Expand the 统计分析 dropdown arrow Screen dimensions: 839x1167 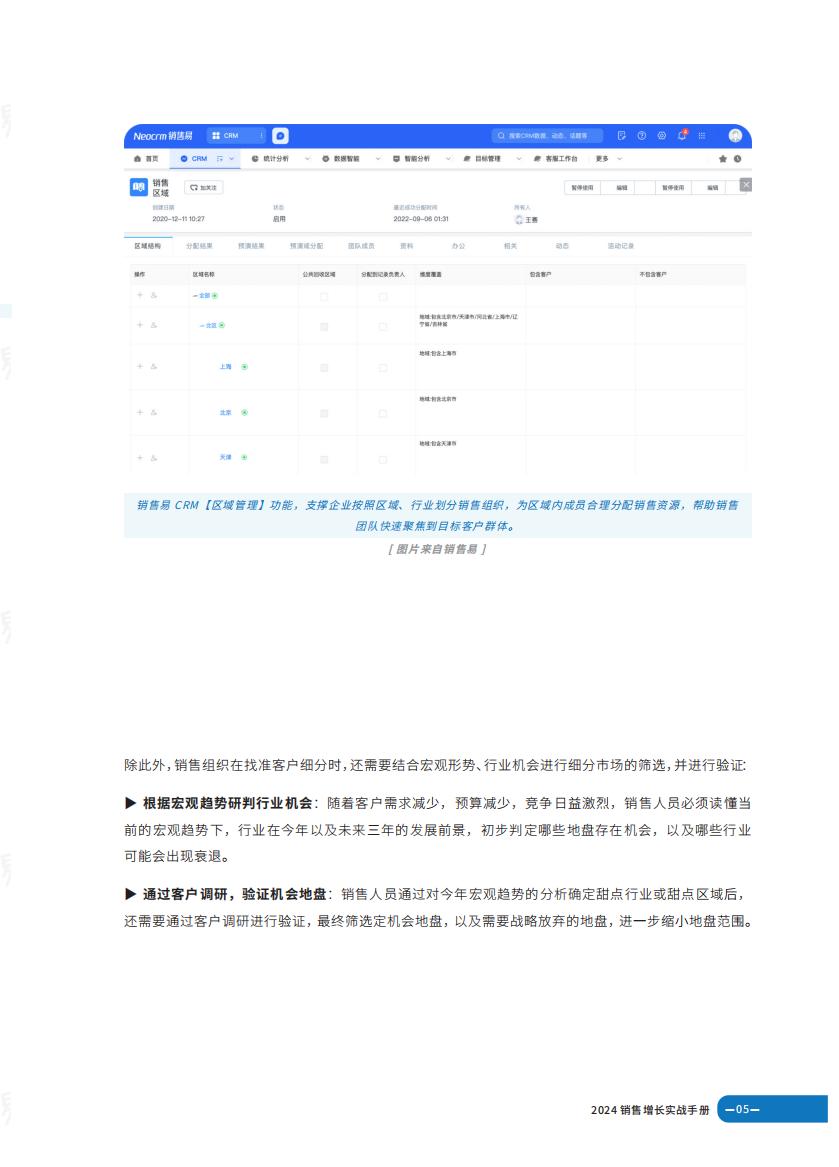307,159
